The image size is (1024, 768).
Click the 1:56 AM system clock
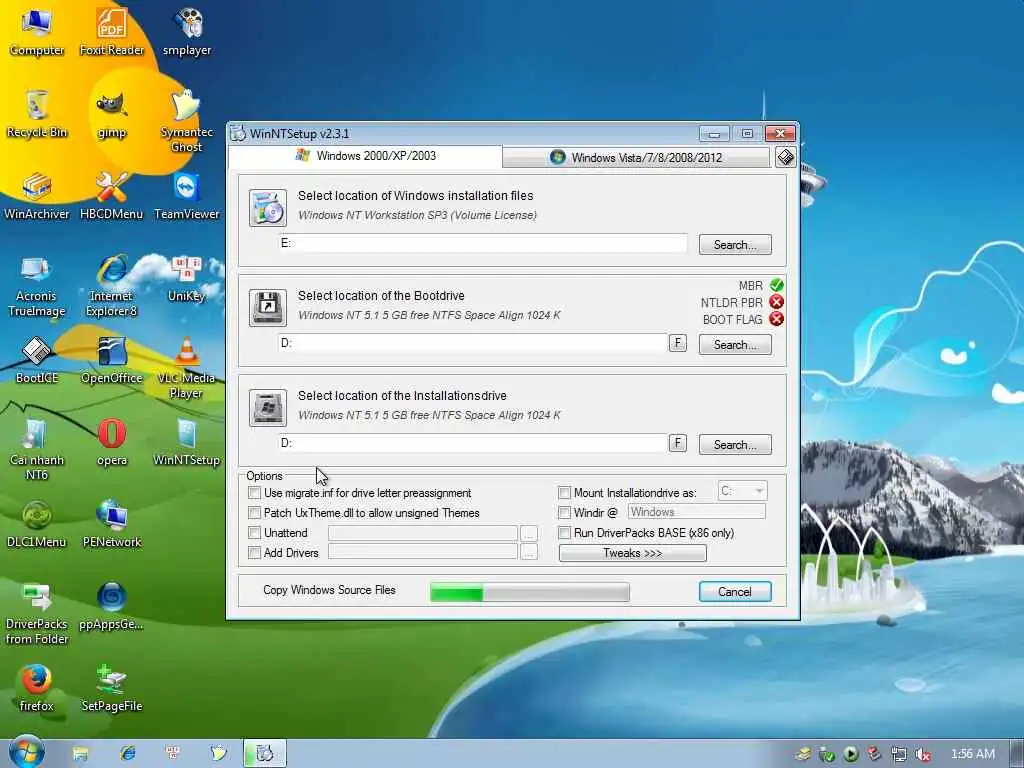(972, 754)
